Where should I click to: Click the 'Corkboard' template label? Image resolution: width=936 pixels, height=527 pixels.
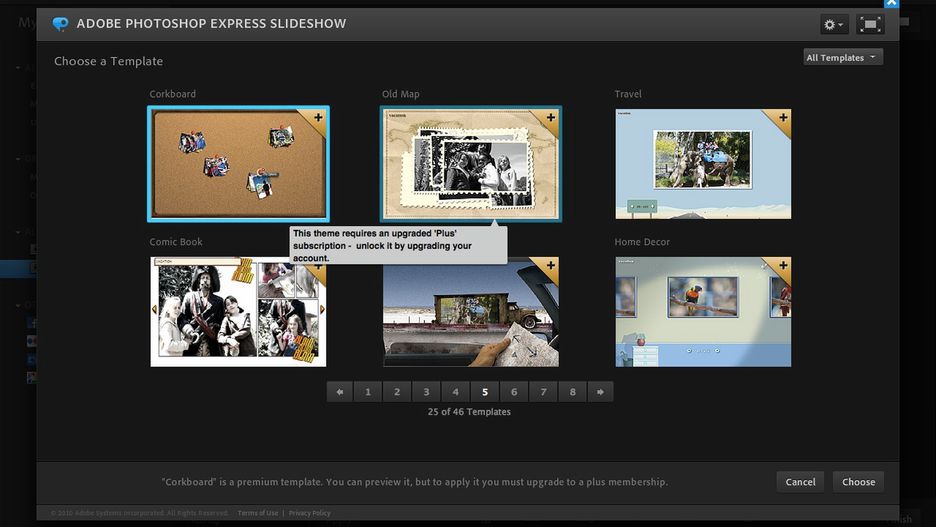pos(173,94)
